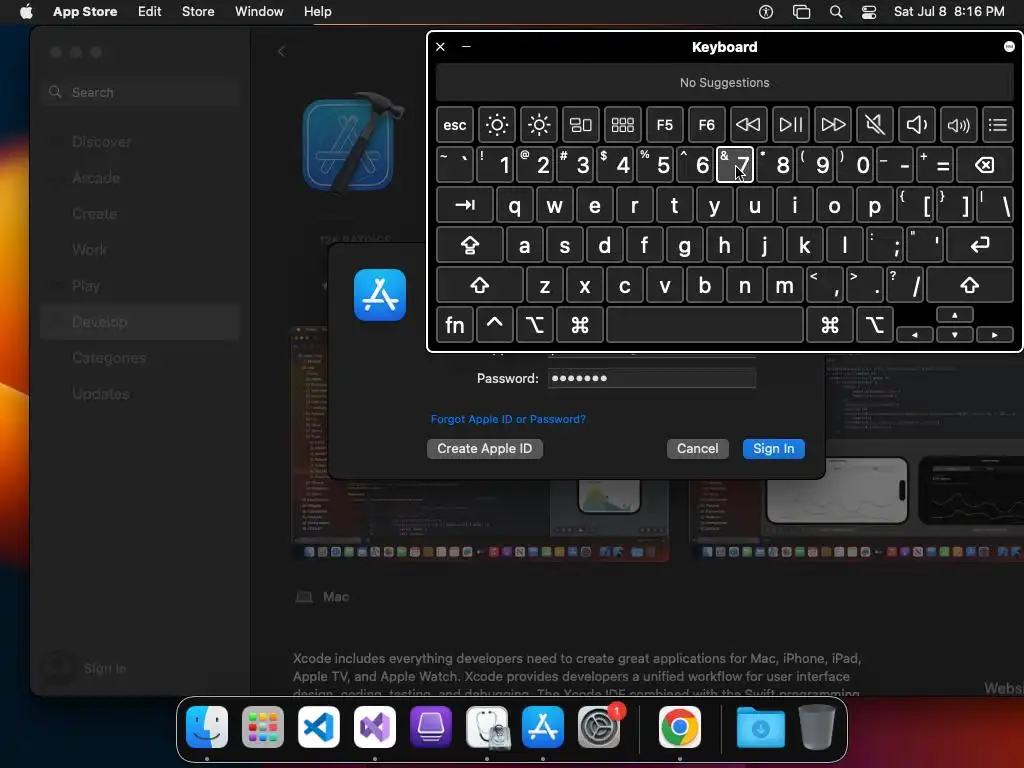
Task: Toggle the fn key
Action: point(455,325)
